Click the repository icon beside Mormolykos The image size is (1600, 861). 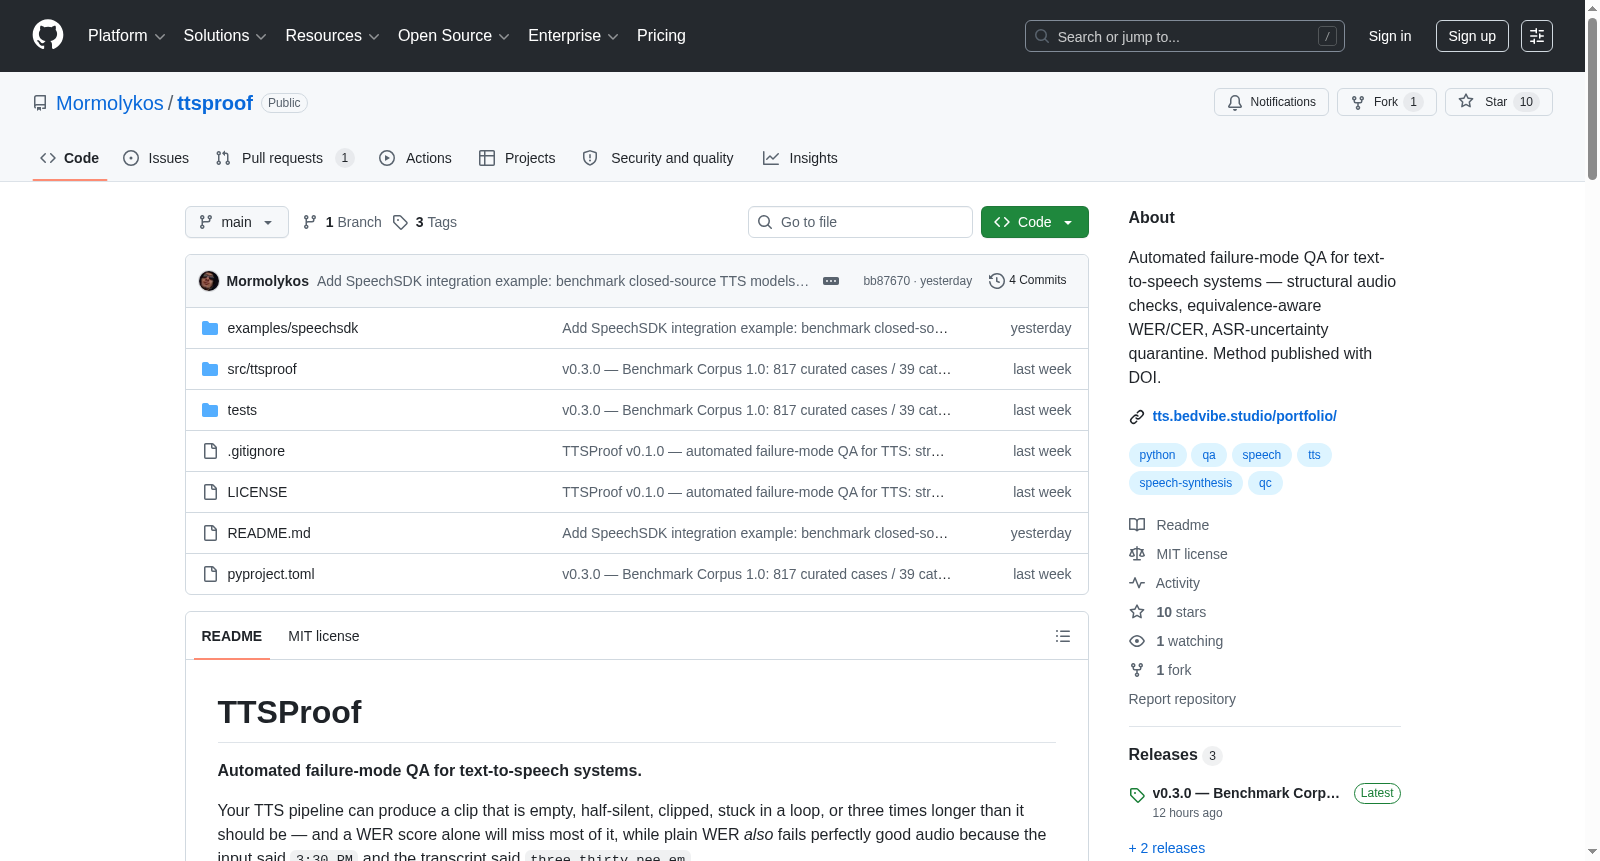(40, 103)
